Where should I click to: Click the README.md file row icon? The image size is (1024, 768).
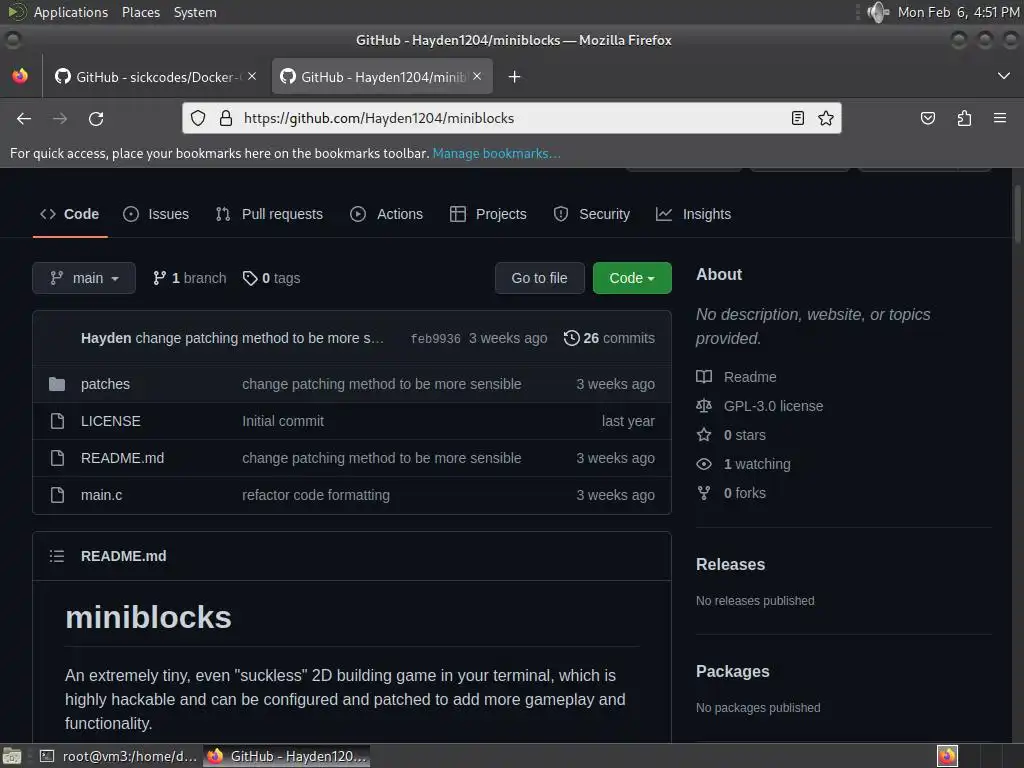coord(57,458)
